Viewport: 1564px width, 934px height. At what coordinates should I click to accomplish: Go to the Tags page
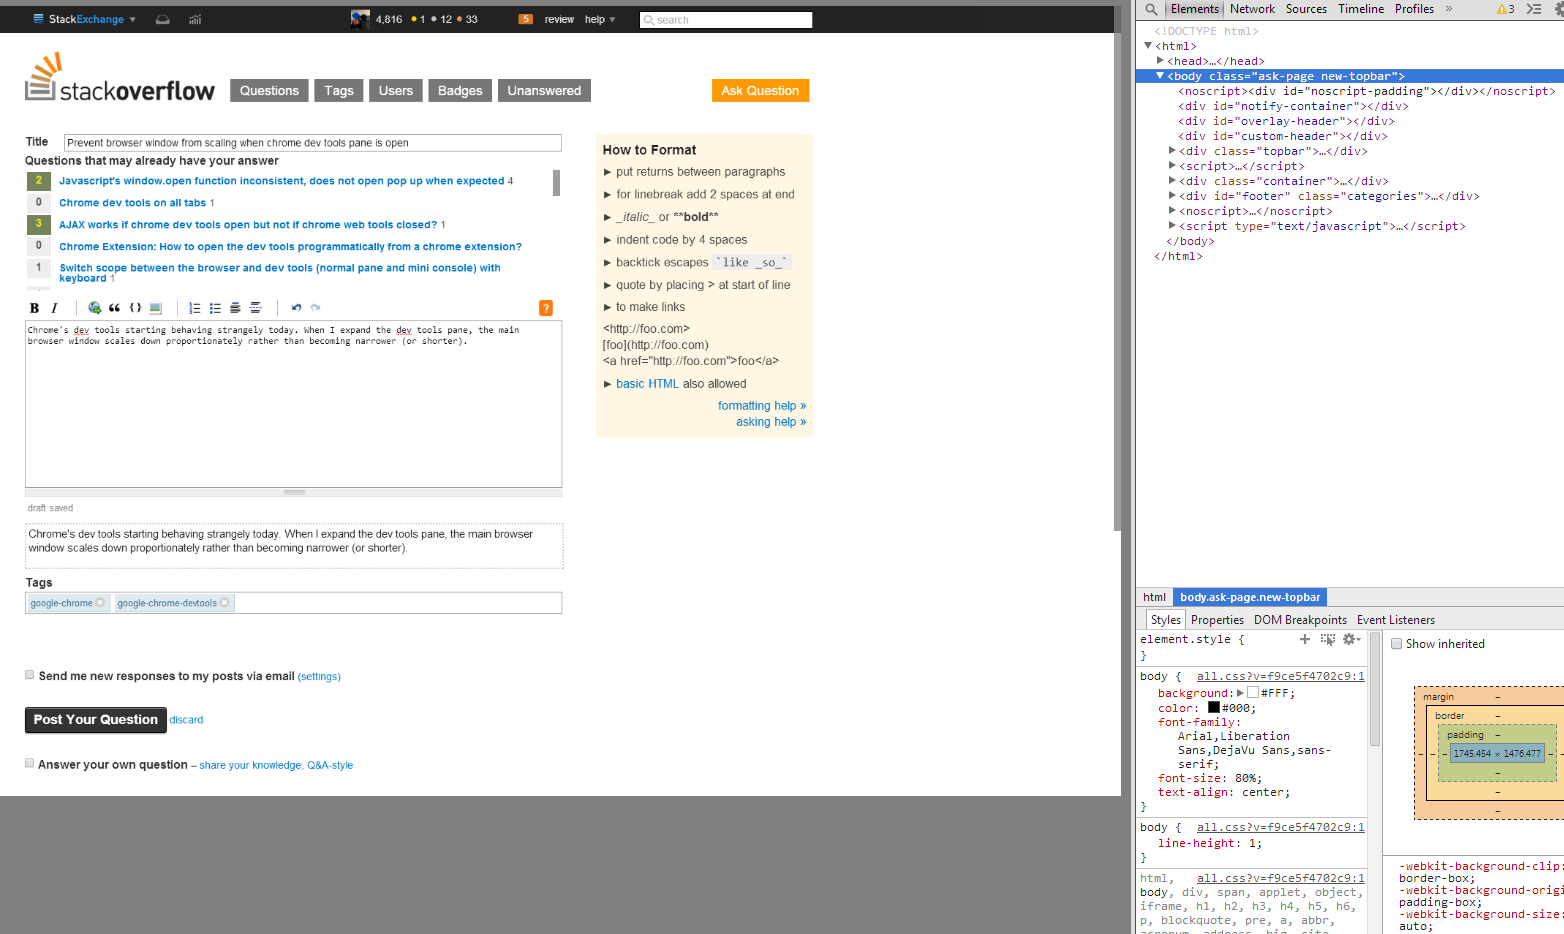339,91
